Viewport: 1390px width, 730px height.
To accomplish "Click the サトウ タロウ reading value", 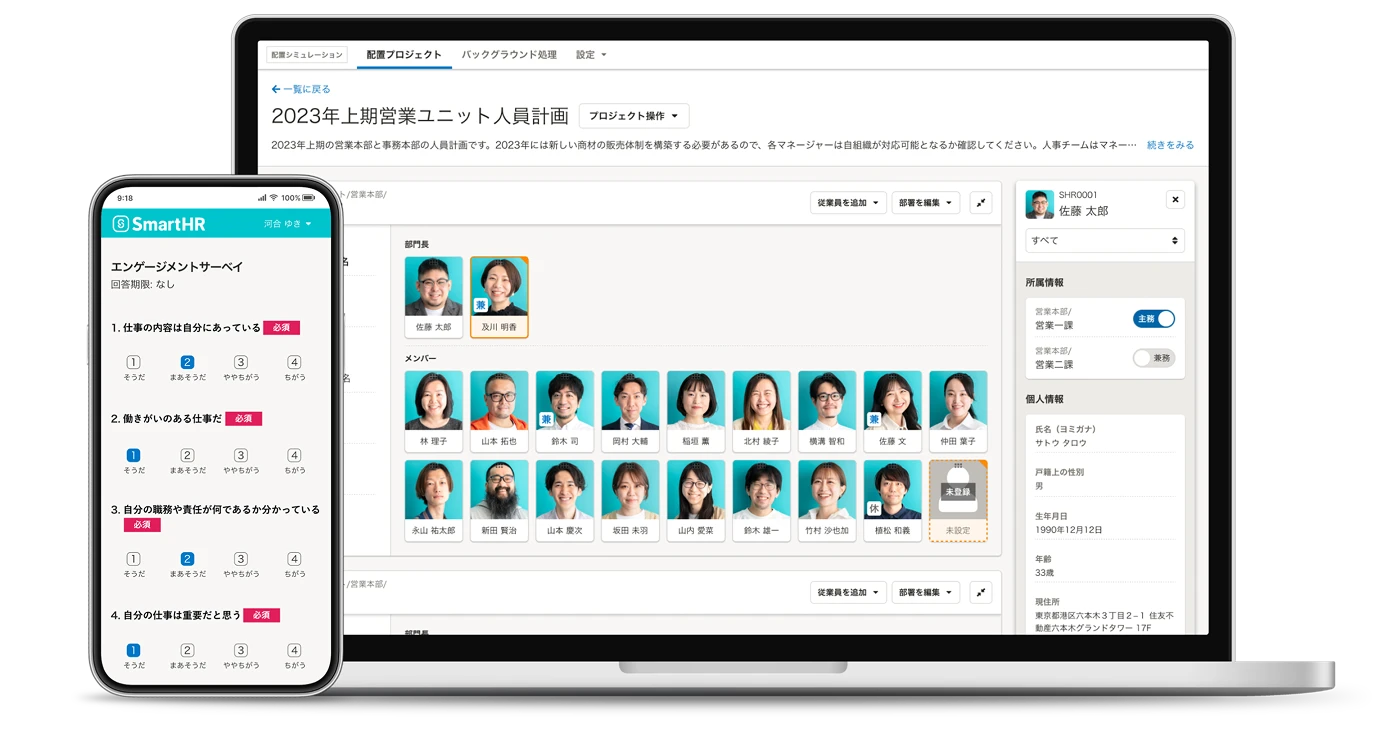I will coord(1061,442).
